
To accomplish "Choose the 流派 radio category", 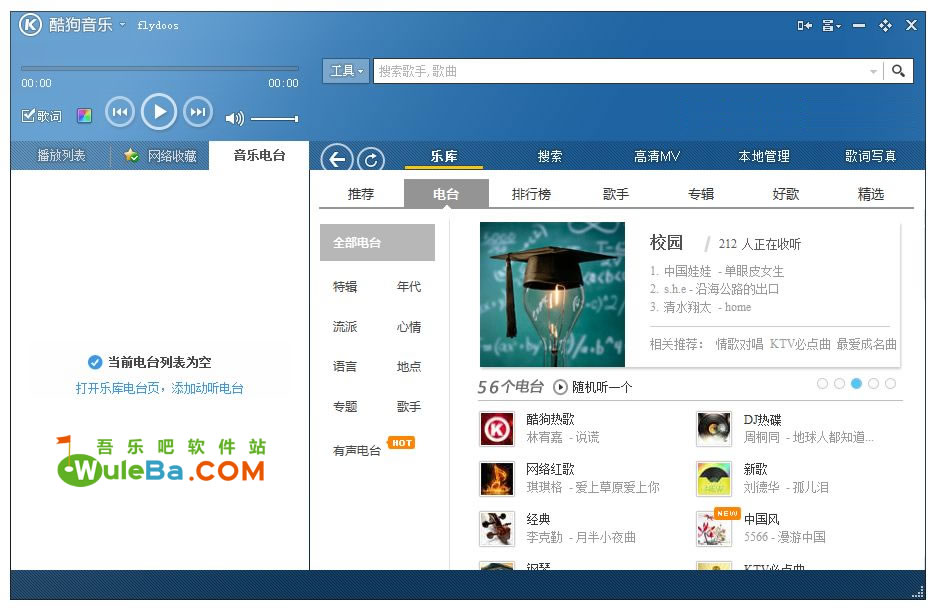I will point(345,326).
